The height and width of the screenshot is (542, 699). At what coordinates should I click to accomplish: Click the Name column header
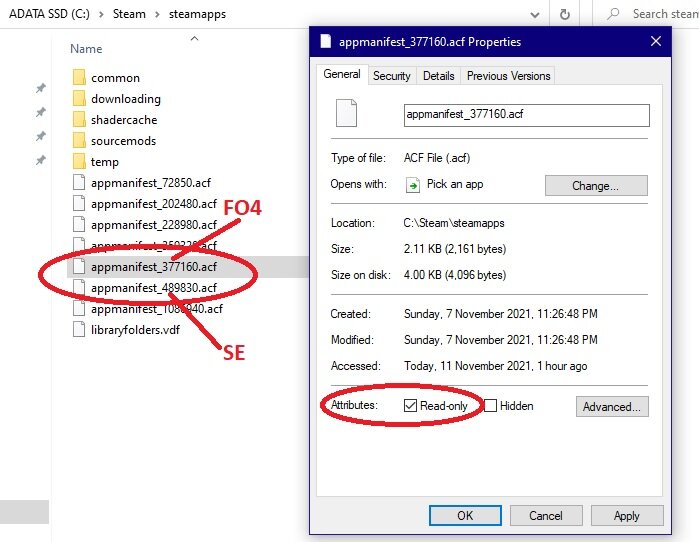tap(86, 49)
